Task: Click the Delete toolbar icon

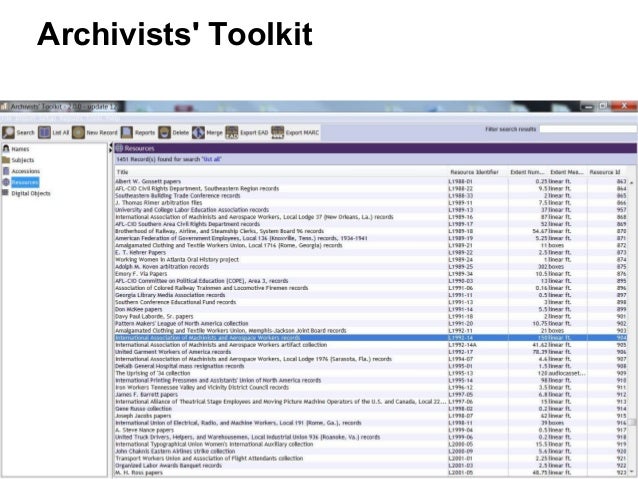Action: pyautogui.click(x=164, y=132)
